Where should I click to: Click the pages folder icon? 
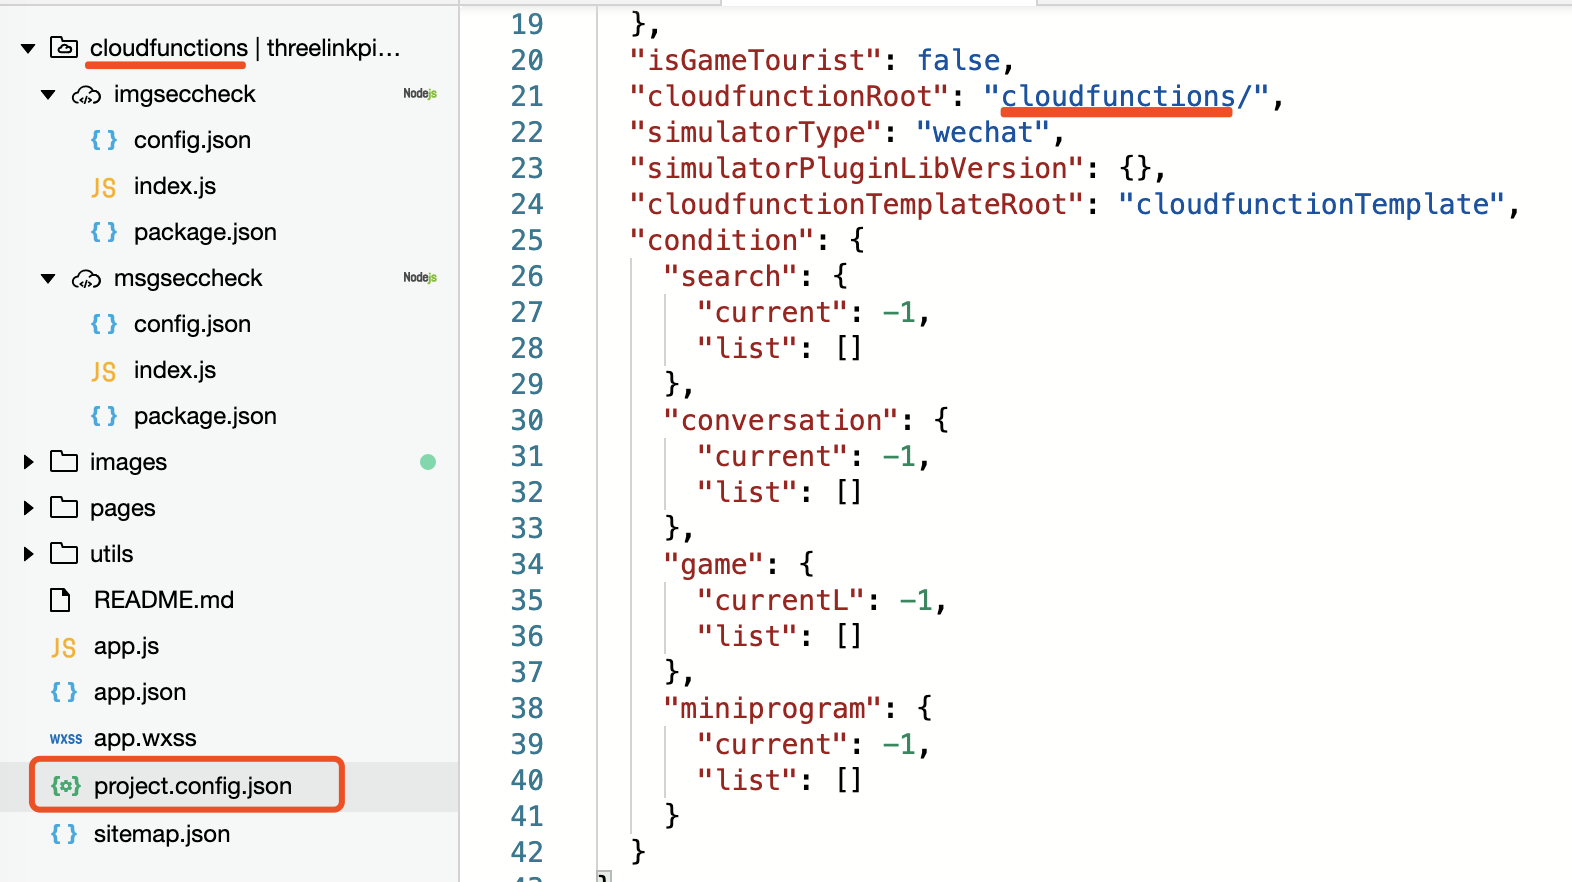click(64, 507)
